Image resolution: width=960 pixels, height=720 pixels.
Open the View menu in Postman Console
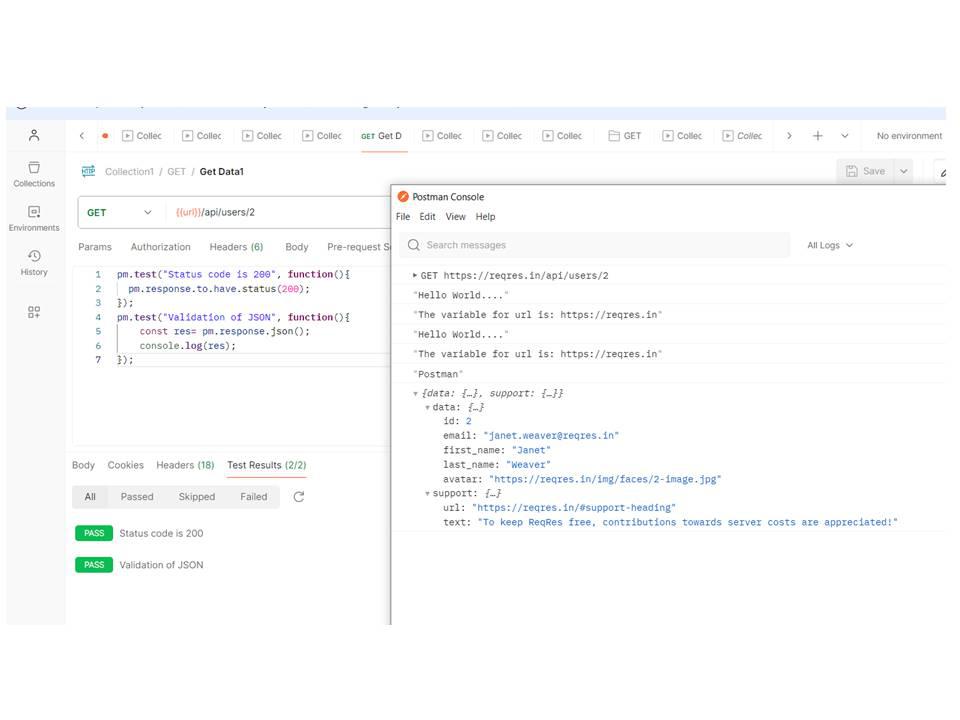456,217
